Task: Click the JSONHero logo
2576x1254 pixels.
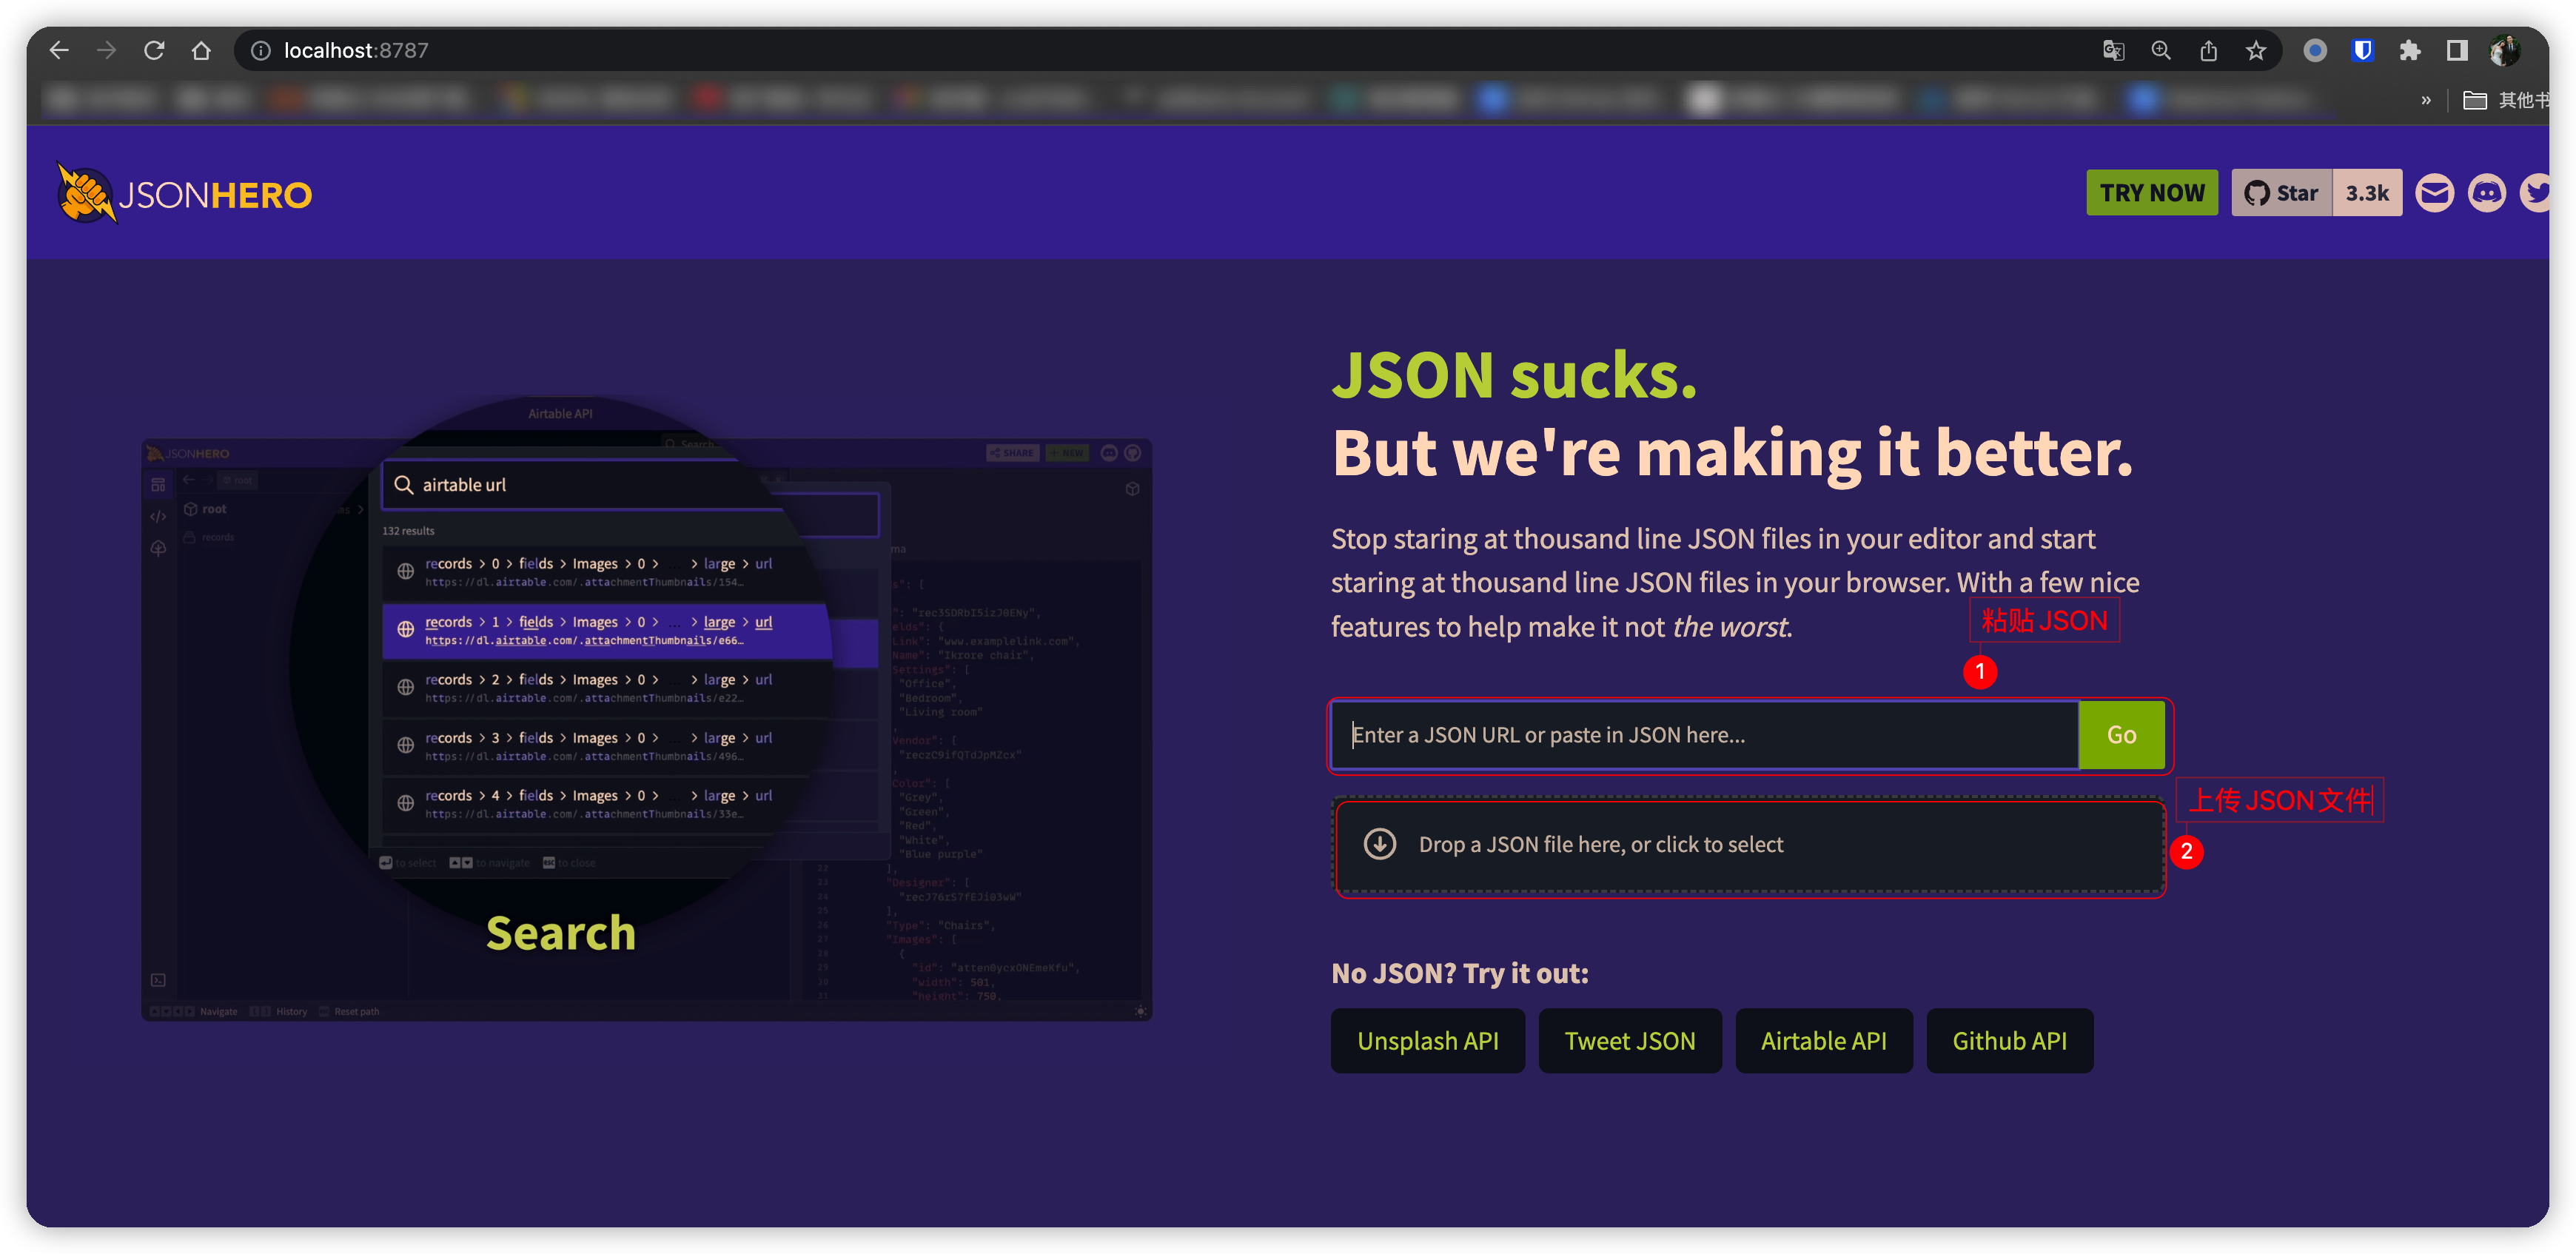Action: pos(185,194)
